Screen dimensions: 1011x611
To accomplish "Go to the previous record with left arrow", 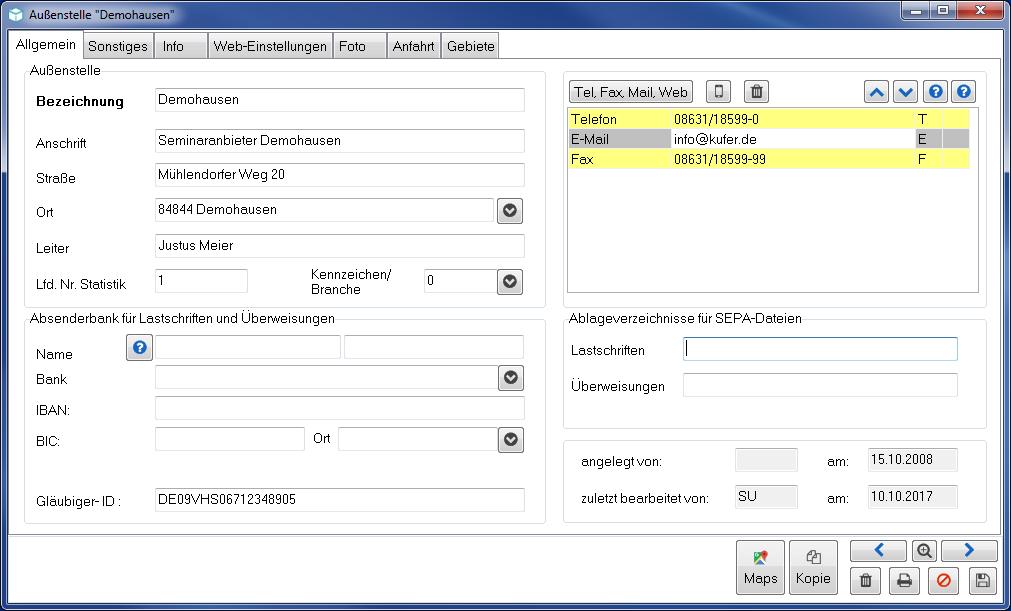I will click(x=879, y=550).
